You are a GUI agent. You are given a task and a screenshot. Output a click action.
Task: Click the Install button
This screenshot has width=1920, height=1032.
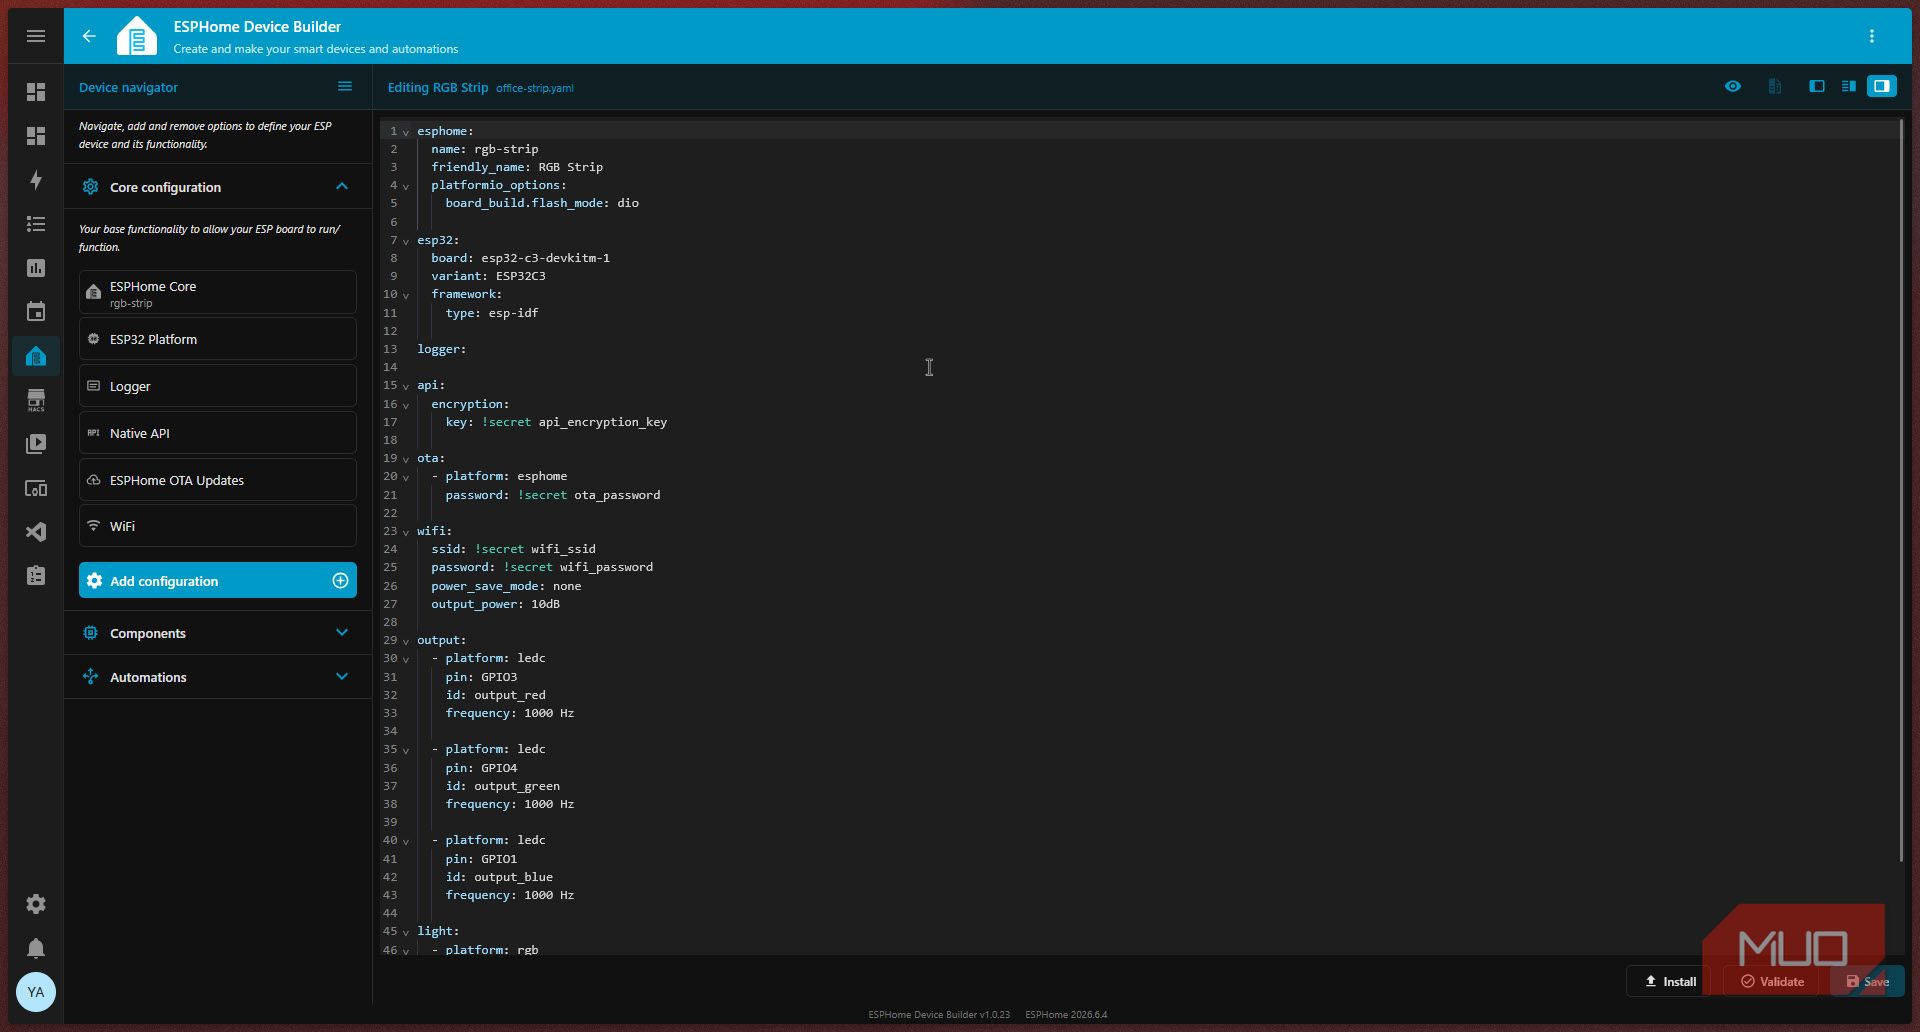(1670, 981)
